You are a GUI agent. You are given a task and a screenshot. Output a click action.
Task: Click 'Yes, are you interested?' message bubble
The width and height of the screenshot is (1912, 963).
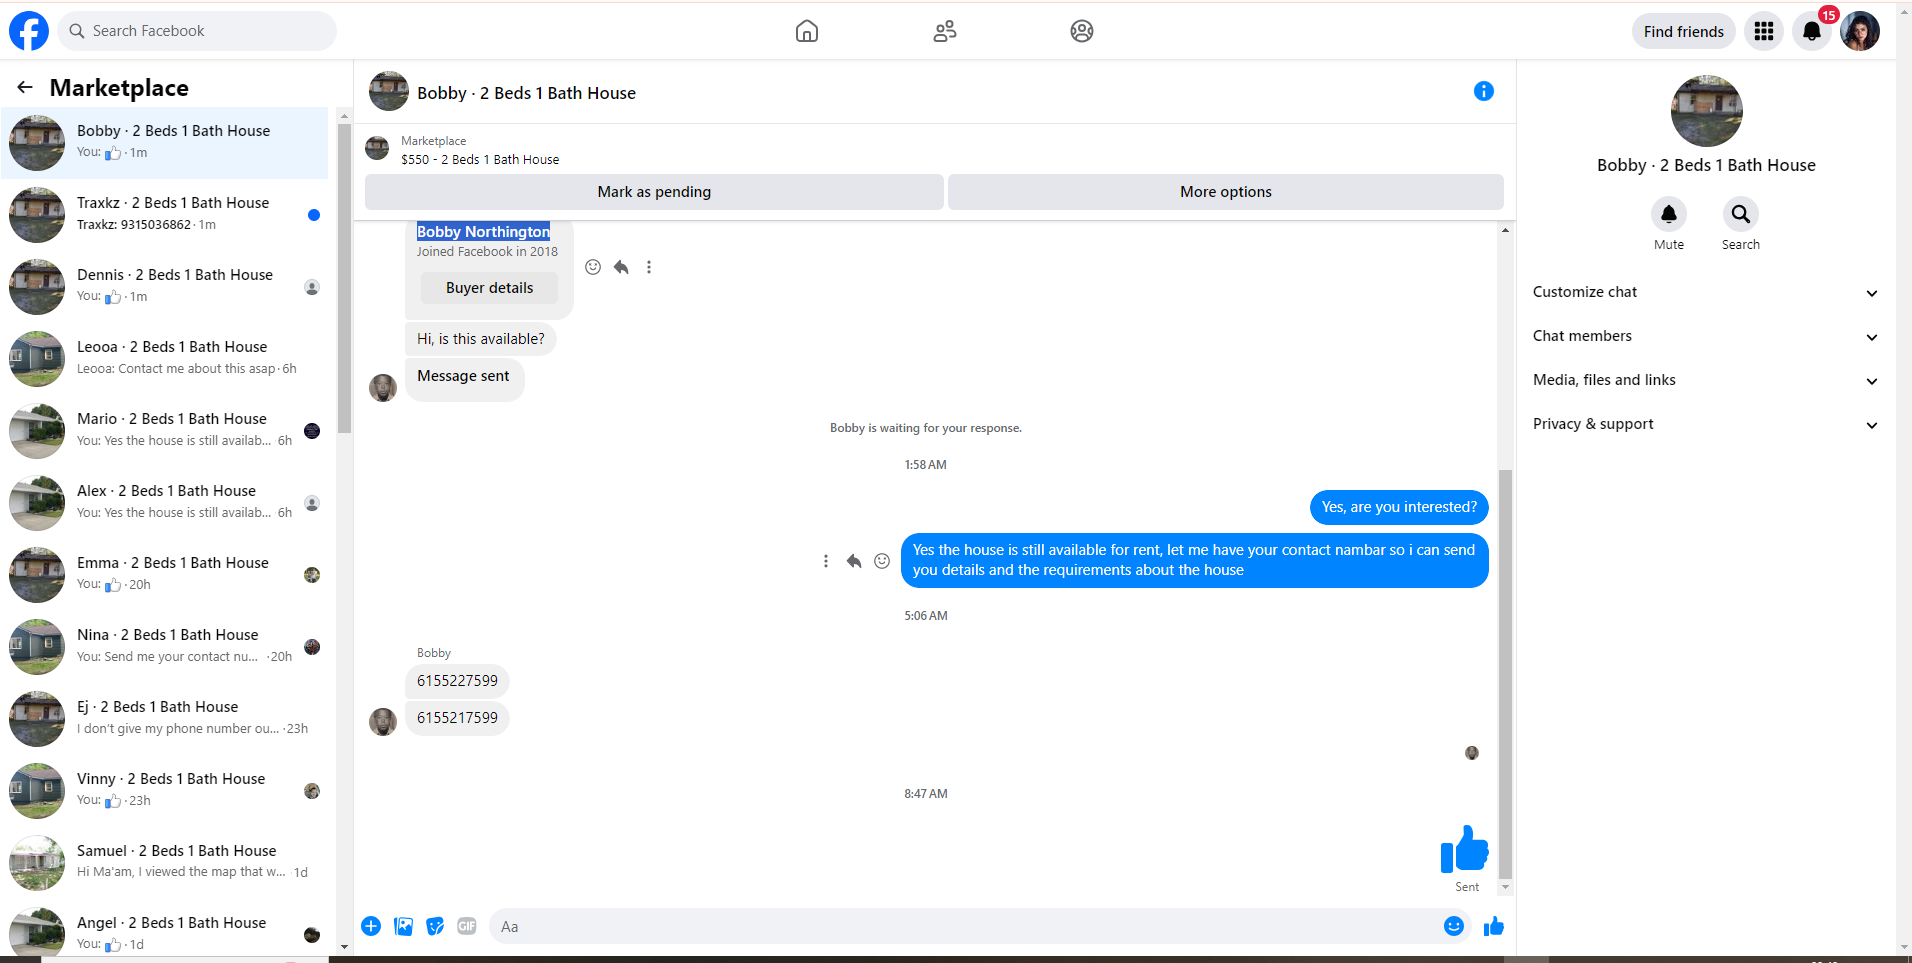click(x=1399, y=507)
